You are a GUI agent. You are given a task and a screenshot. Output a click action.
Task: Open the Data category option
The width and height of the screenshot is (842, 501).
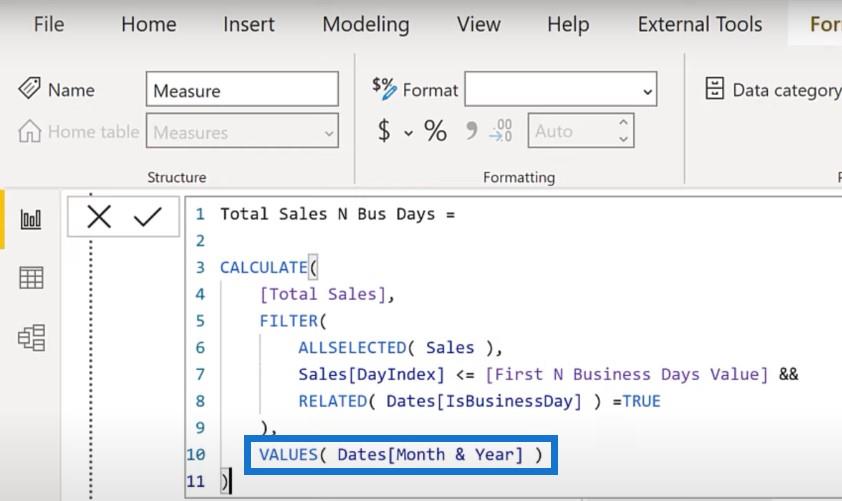click(x=773, y=90)
